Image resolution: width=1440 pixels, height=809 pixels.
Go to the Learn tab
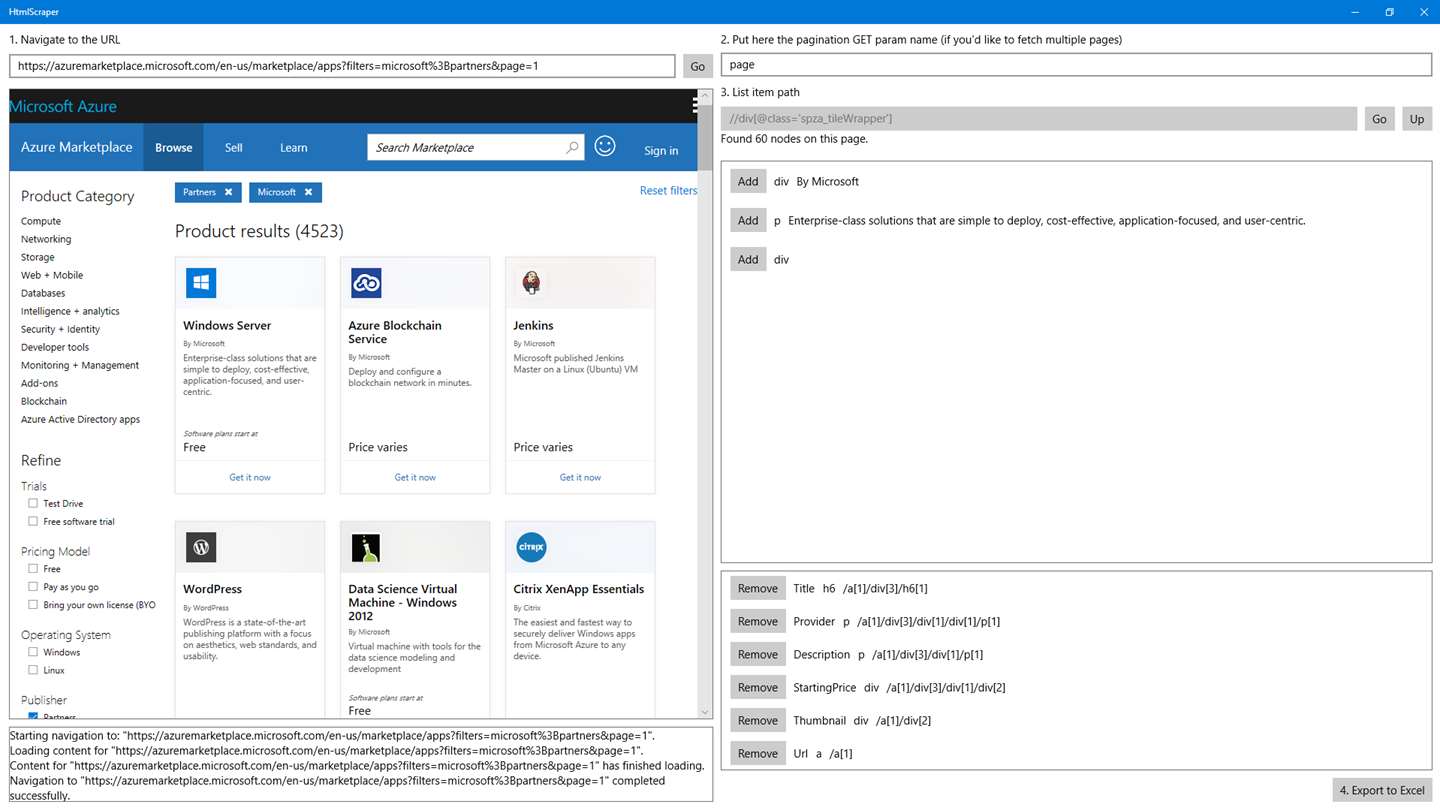point(293,147)
